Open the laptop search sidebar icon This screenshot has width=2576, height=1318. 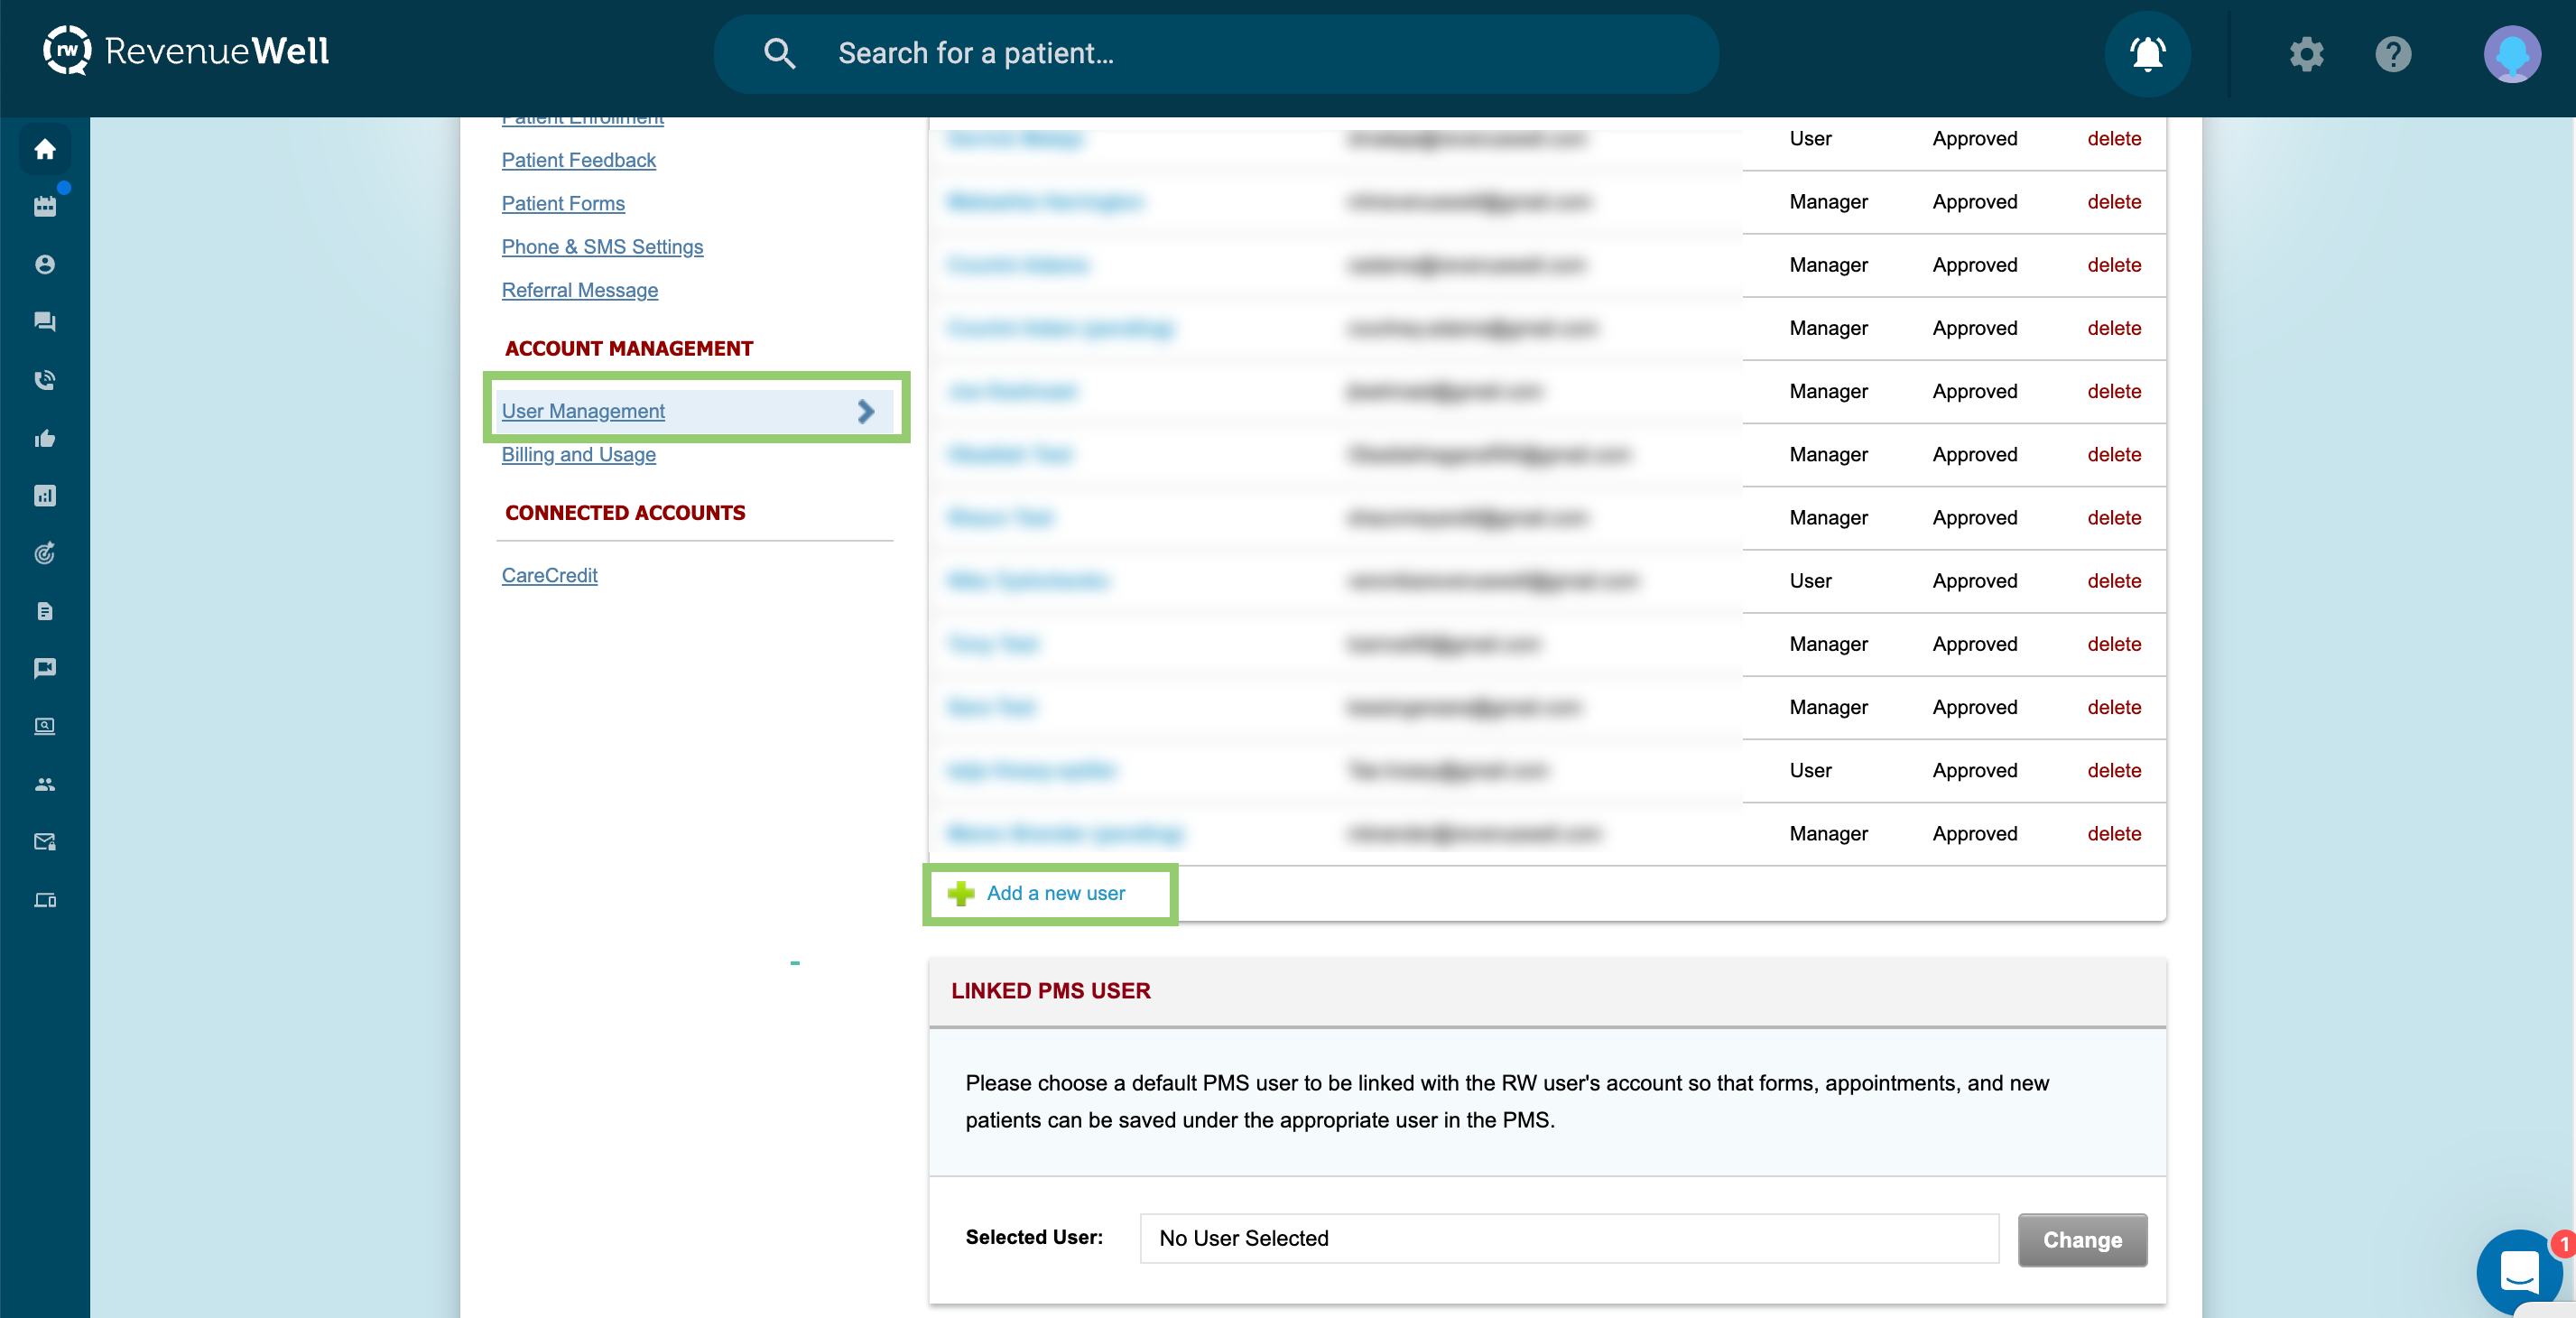45,726
